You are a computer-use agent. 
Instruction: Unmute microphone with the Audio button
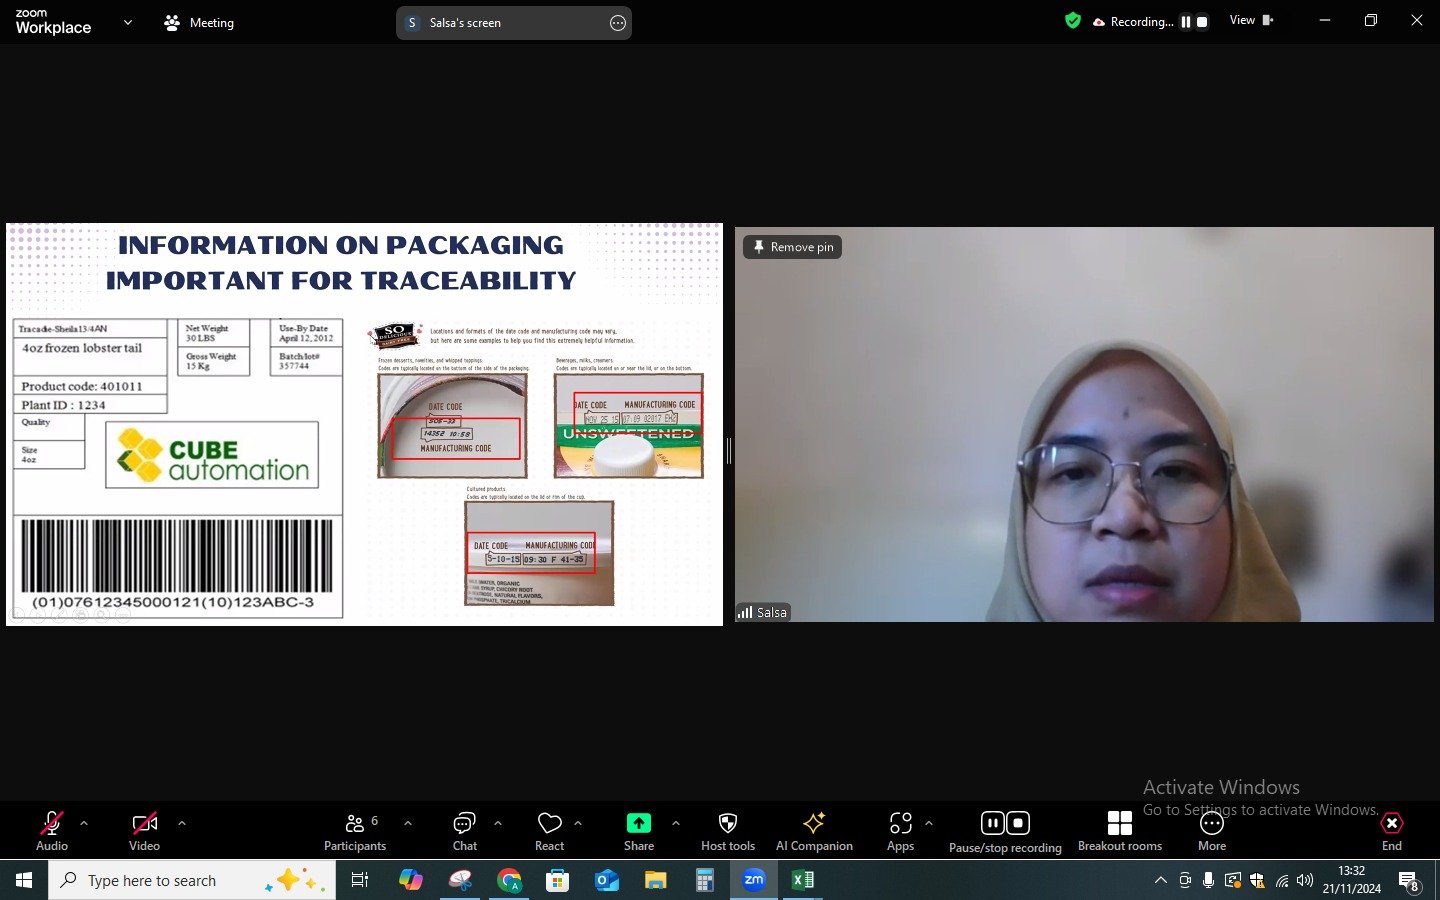click(52, 831)
